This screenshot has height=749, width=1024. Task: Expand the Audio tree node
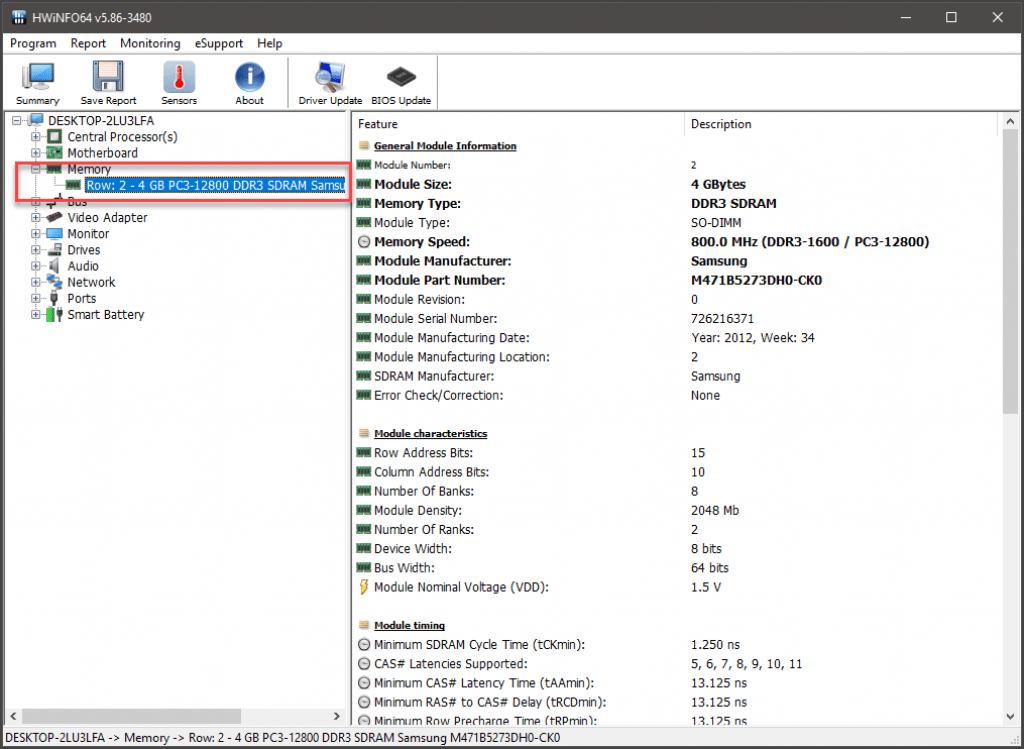pyautogui.click(x=36, y=266)
